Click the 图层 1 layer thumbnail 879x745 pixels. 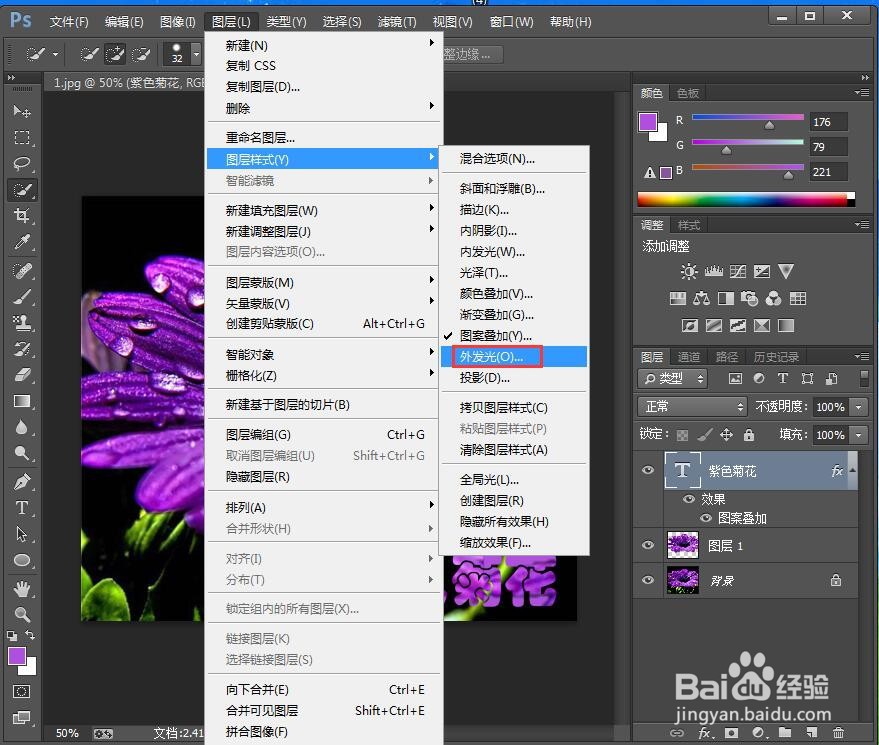684,545
